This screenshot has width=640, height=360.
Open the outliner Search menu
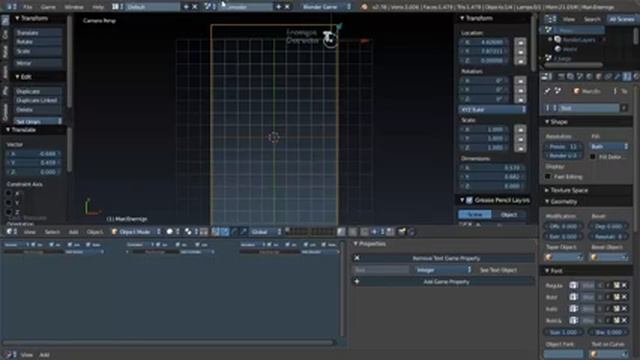[x=592, y=19]
